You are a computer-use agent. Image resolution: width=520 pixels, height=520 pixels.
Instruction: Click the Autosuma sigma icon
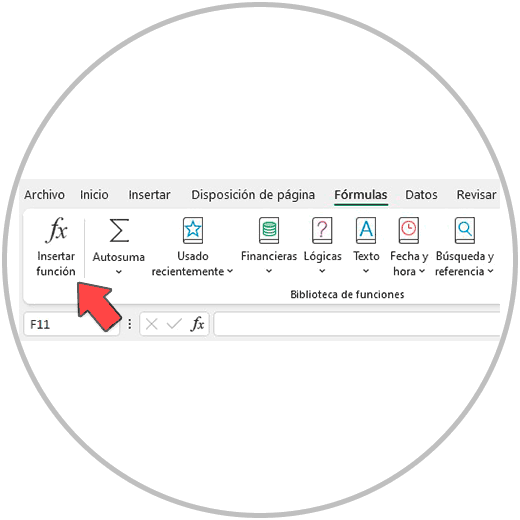coord(119,230)
